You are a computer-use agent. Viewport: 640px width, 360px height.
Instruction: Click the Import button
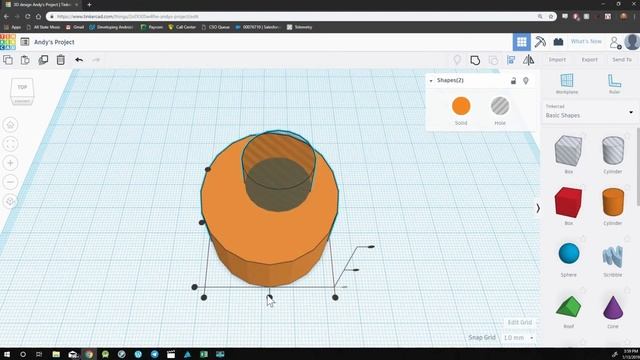point(557,60)
